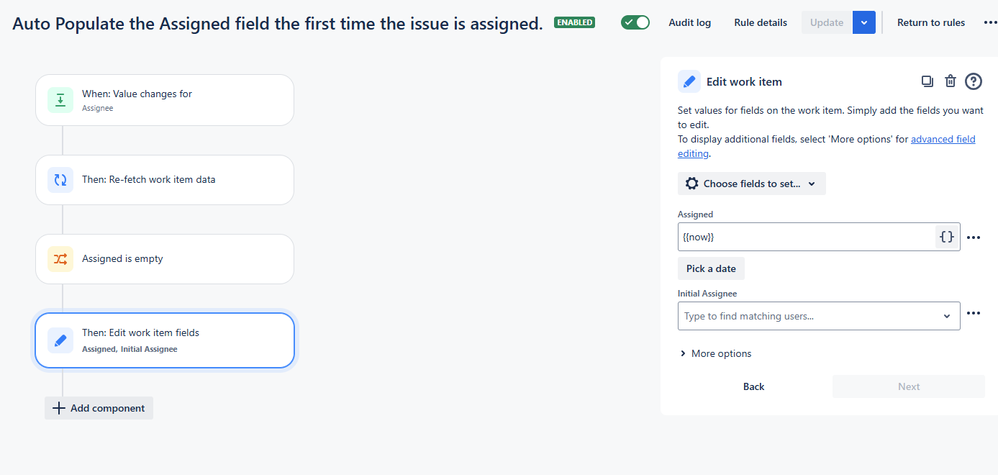This screenshot has height=475, width=998.
Task: Open more options ellipsis beside Assigned field
Action: 973,238
